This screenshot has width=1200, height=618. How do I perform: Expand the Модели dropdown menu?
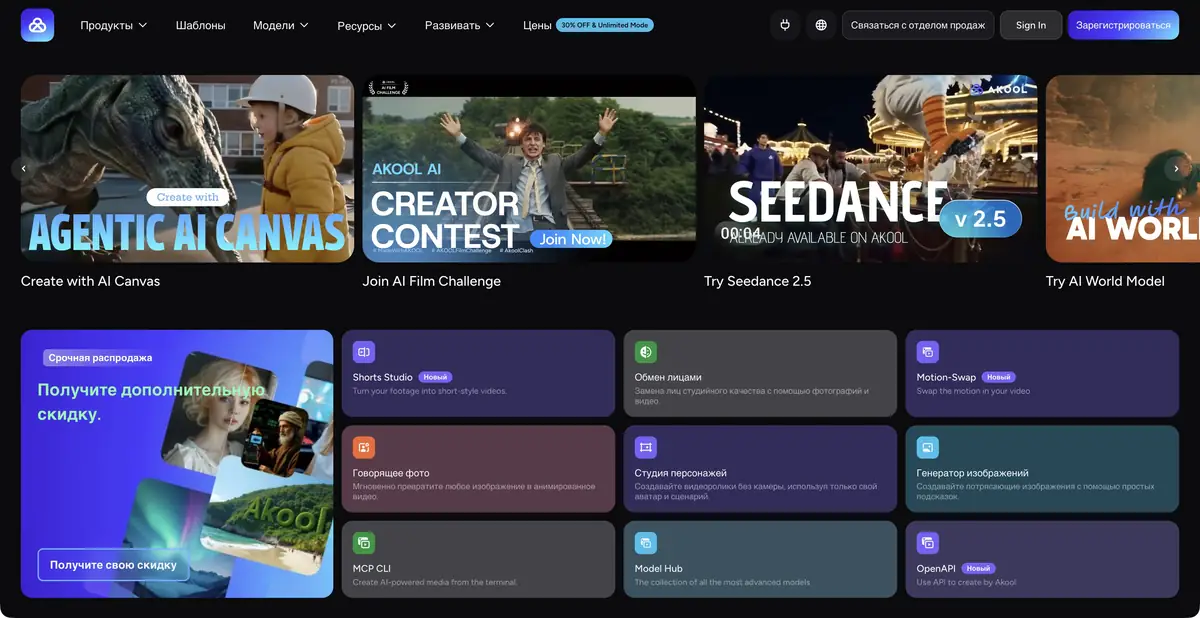281,25
